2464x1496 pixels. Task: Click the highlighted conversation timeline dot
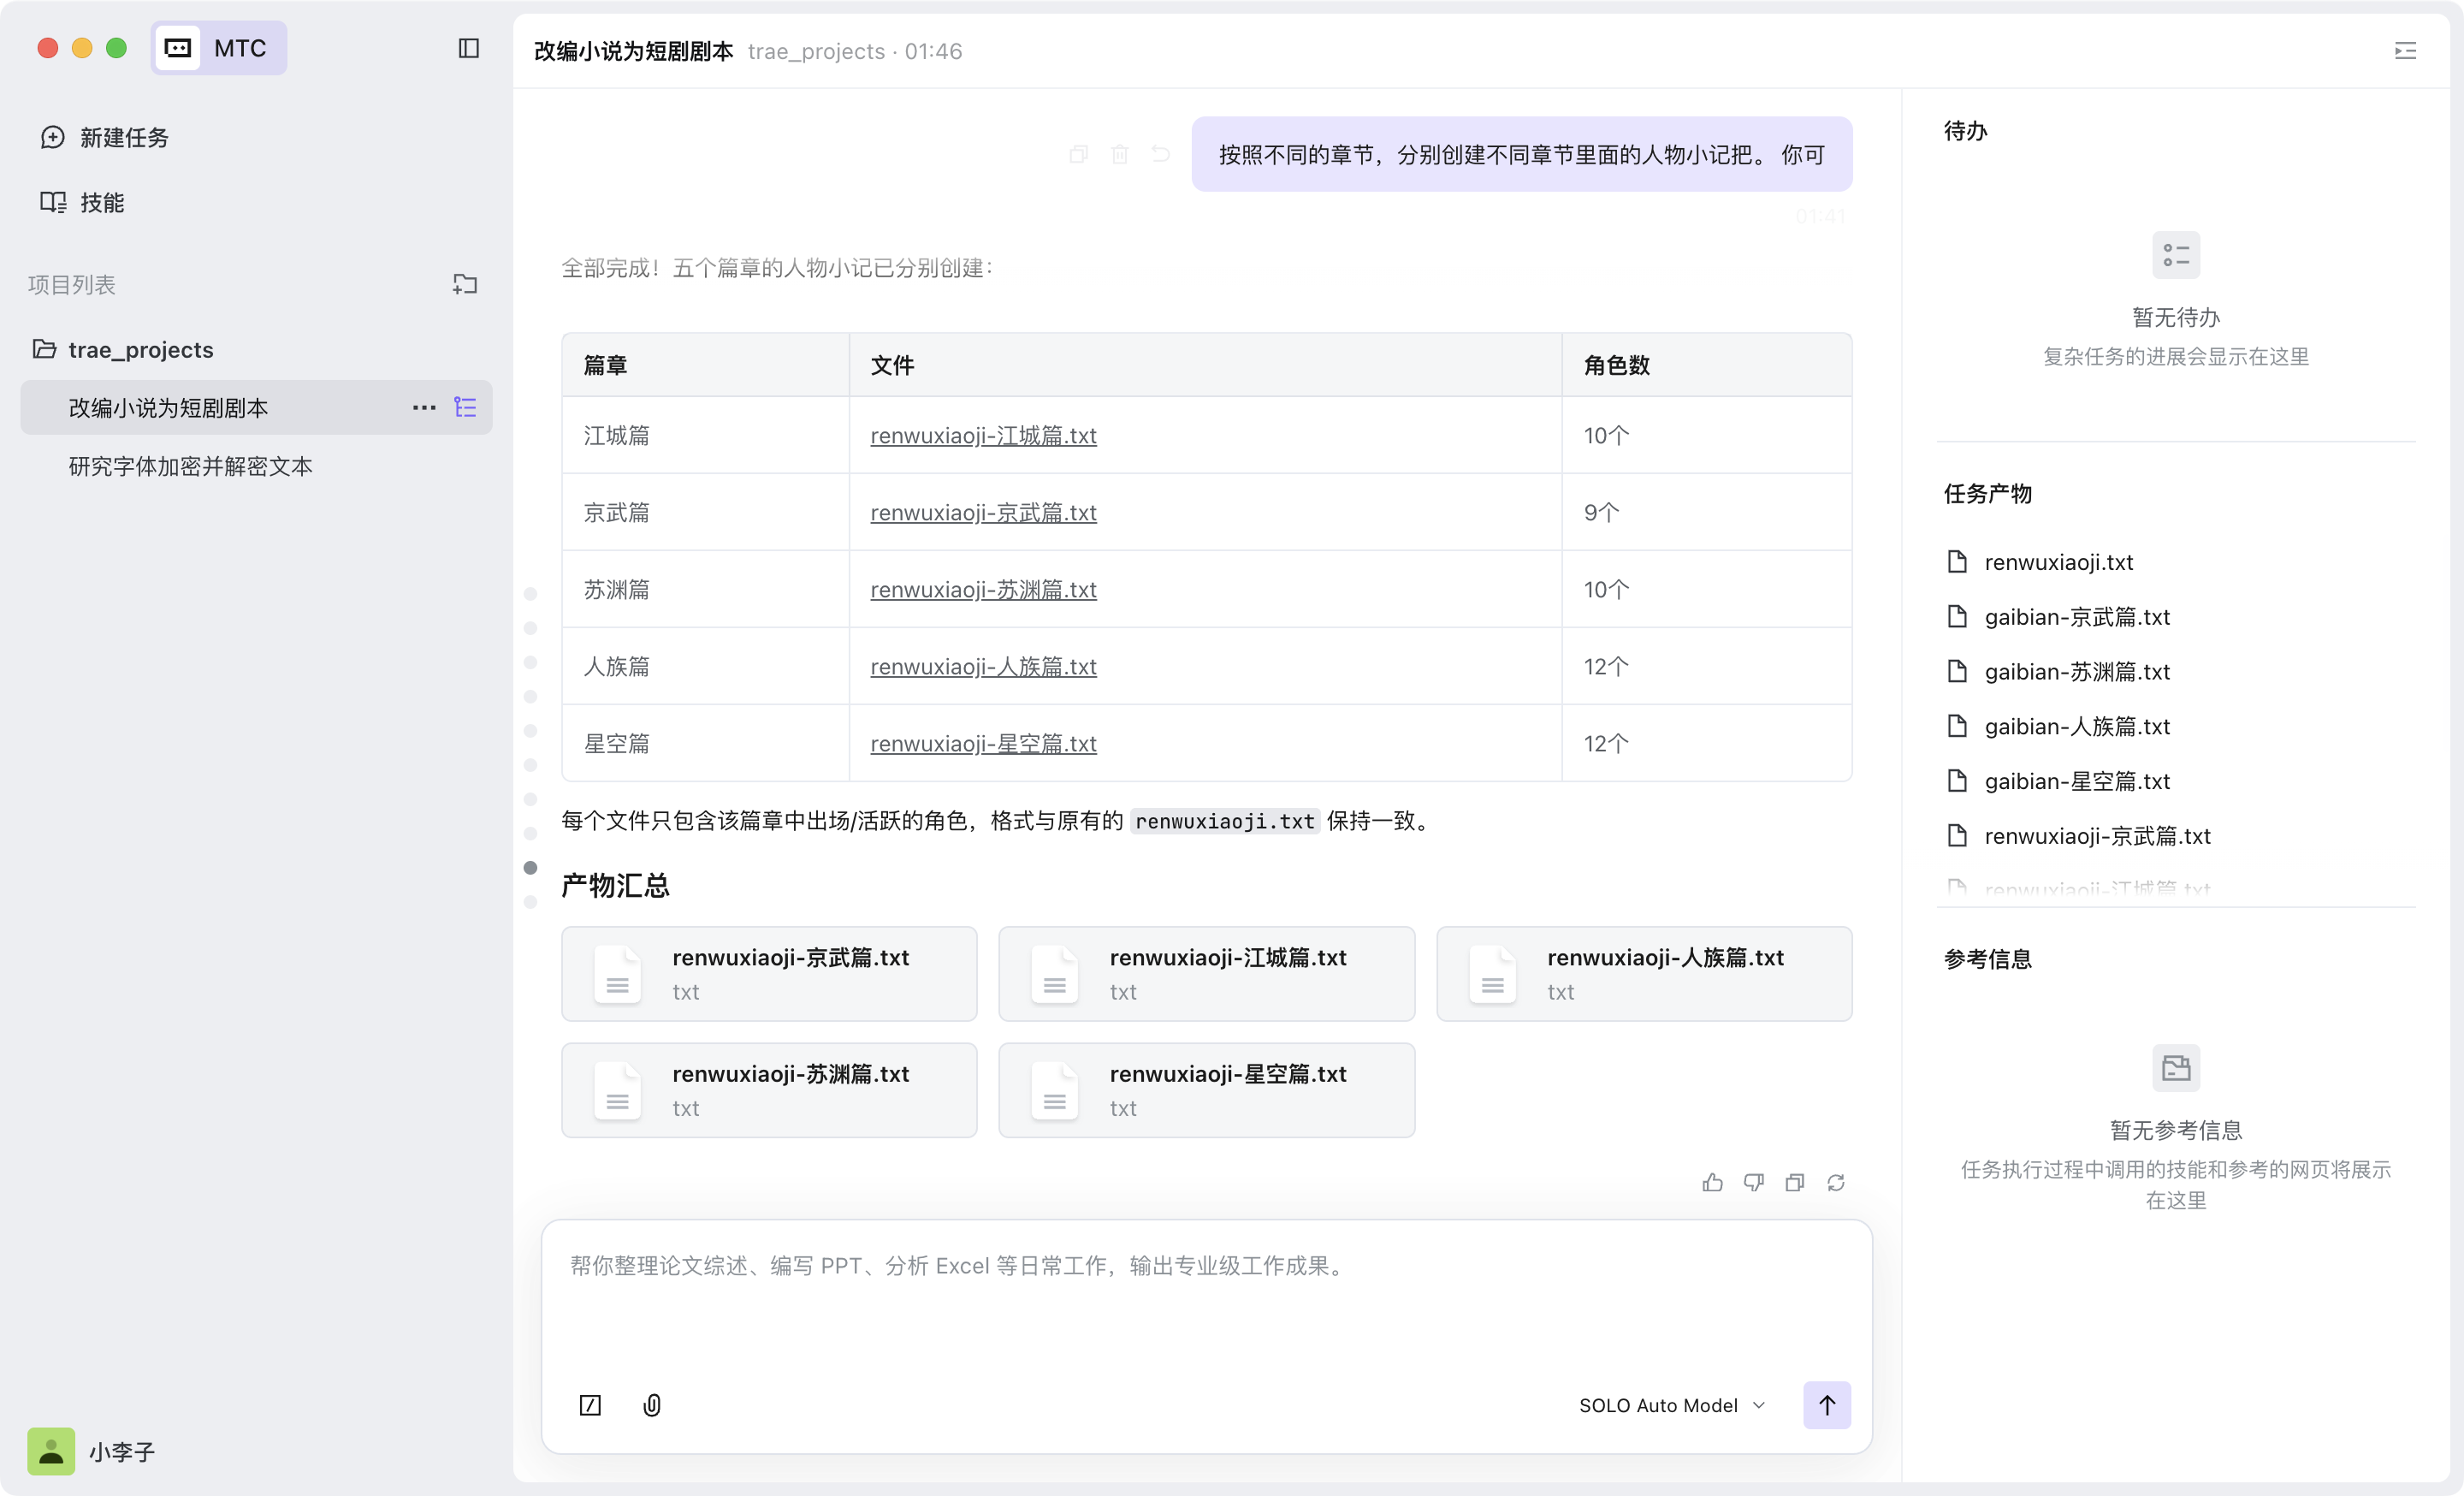click(x=531, y=867)
